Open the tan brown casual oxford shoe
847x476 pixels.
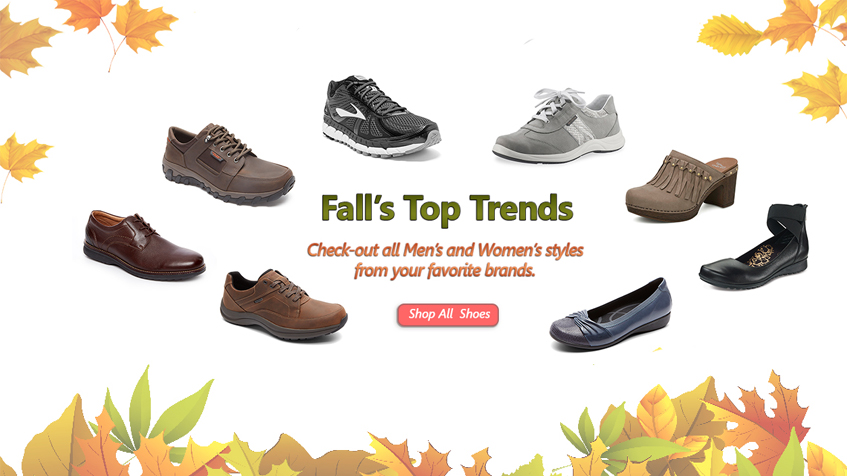point(283,304)
